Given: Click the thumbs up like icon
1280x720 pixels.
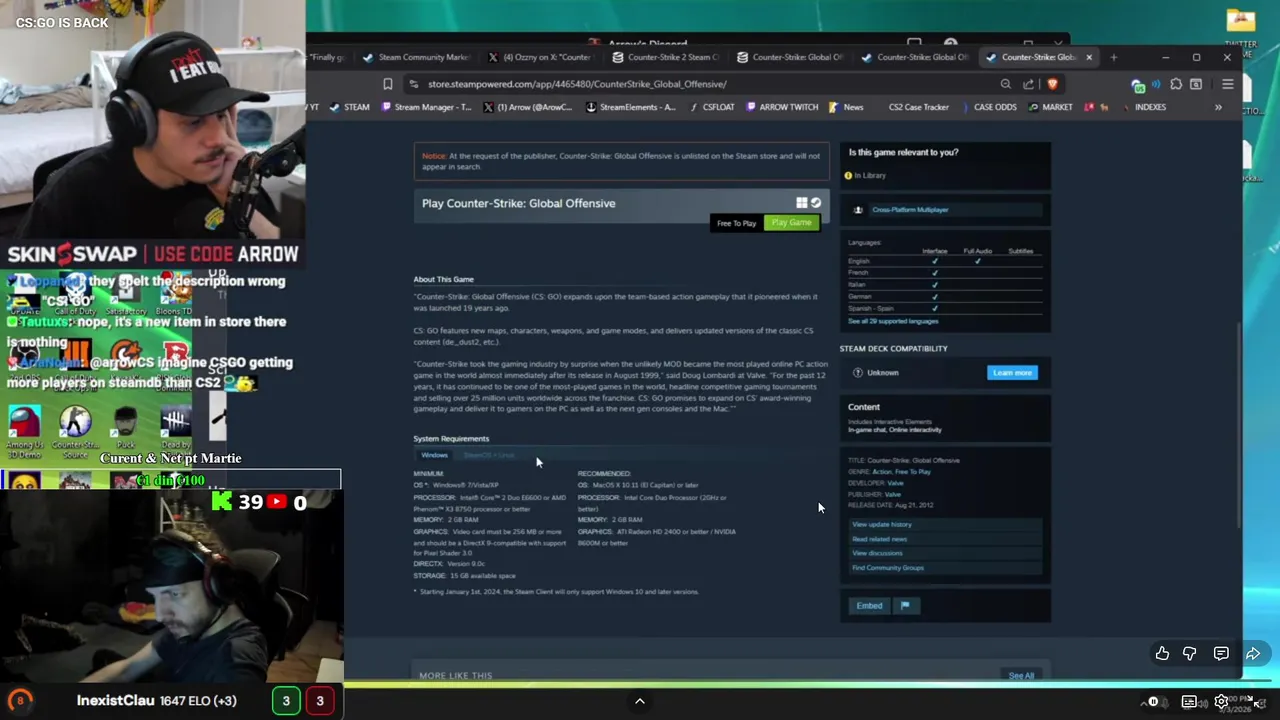Looking at the screenshot, I should coord(1162,653).
